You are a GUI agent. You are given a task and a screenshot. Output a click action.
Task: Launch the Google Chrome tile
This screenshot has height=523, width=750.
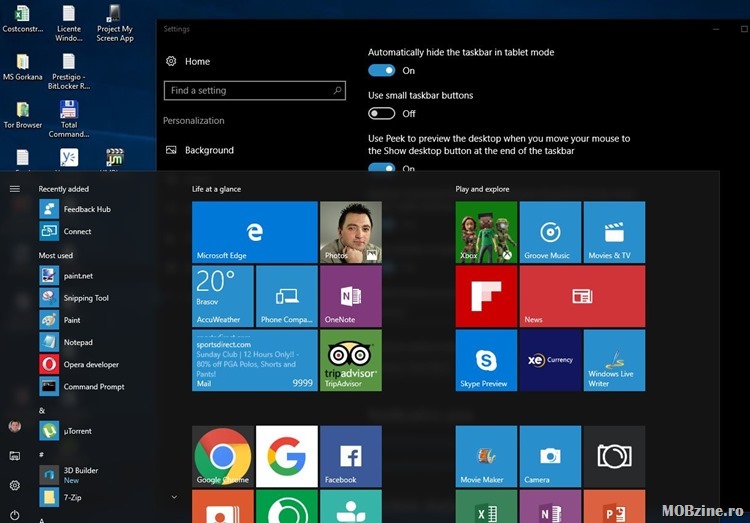(222, 456)
